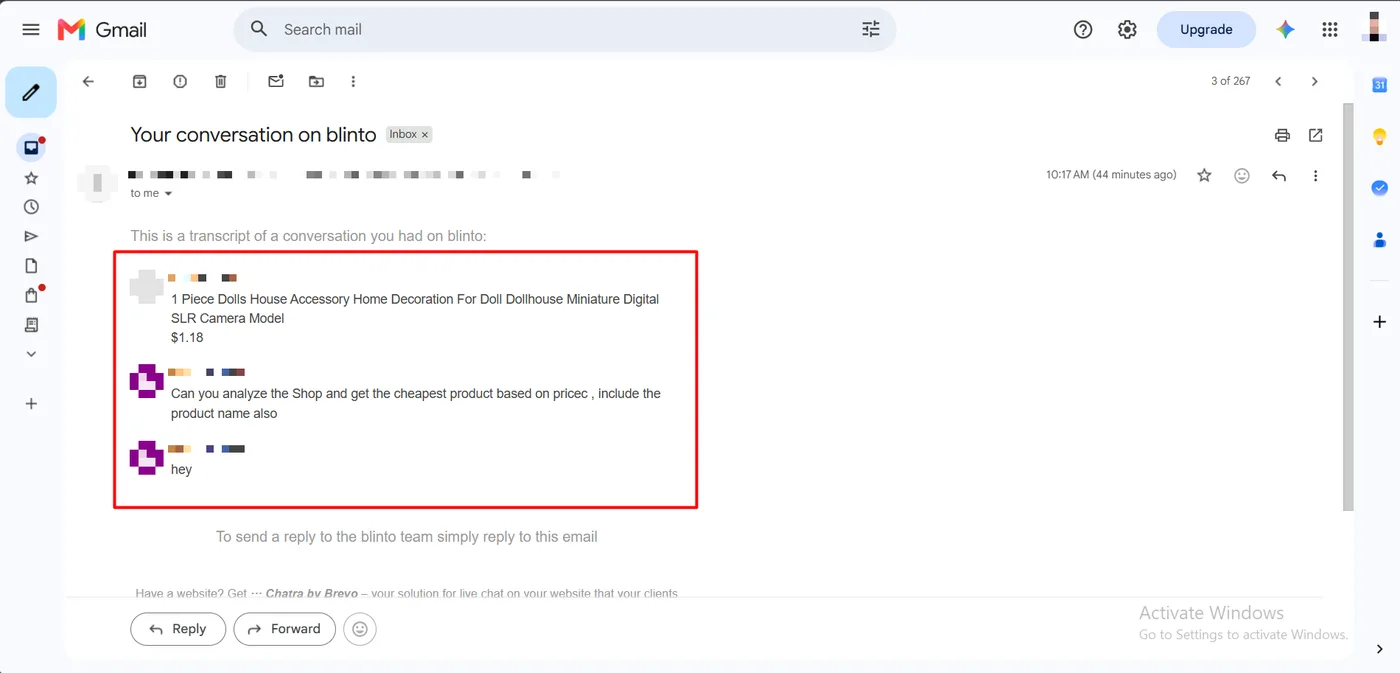This screenshot has width=1400, height=673.
Task: Open Google Tasks side panel
Action: 1380,188
